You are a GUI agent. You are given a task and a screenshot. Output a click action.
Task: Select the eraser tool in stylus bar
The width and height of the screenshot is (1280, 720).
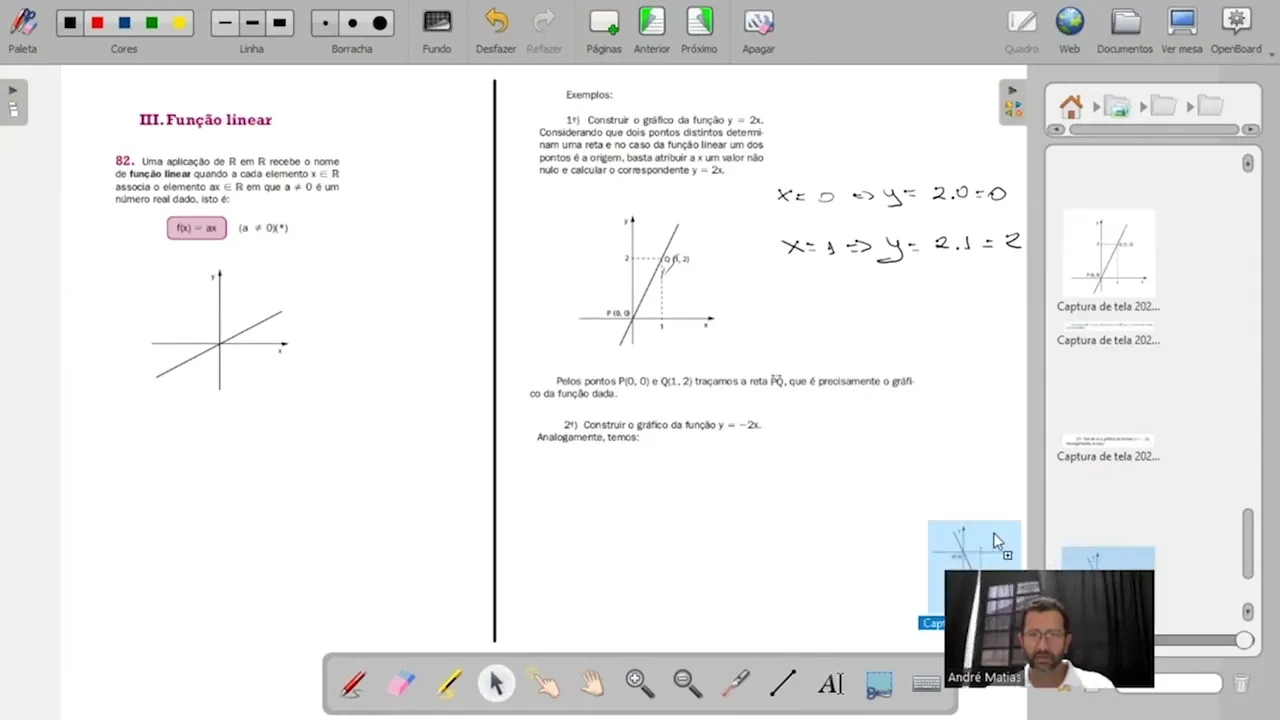tap(400, 684)
